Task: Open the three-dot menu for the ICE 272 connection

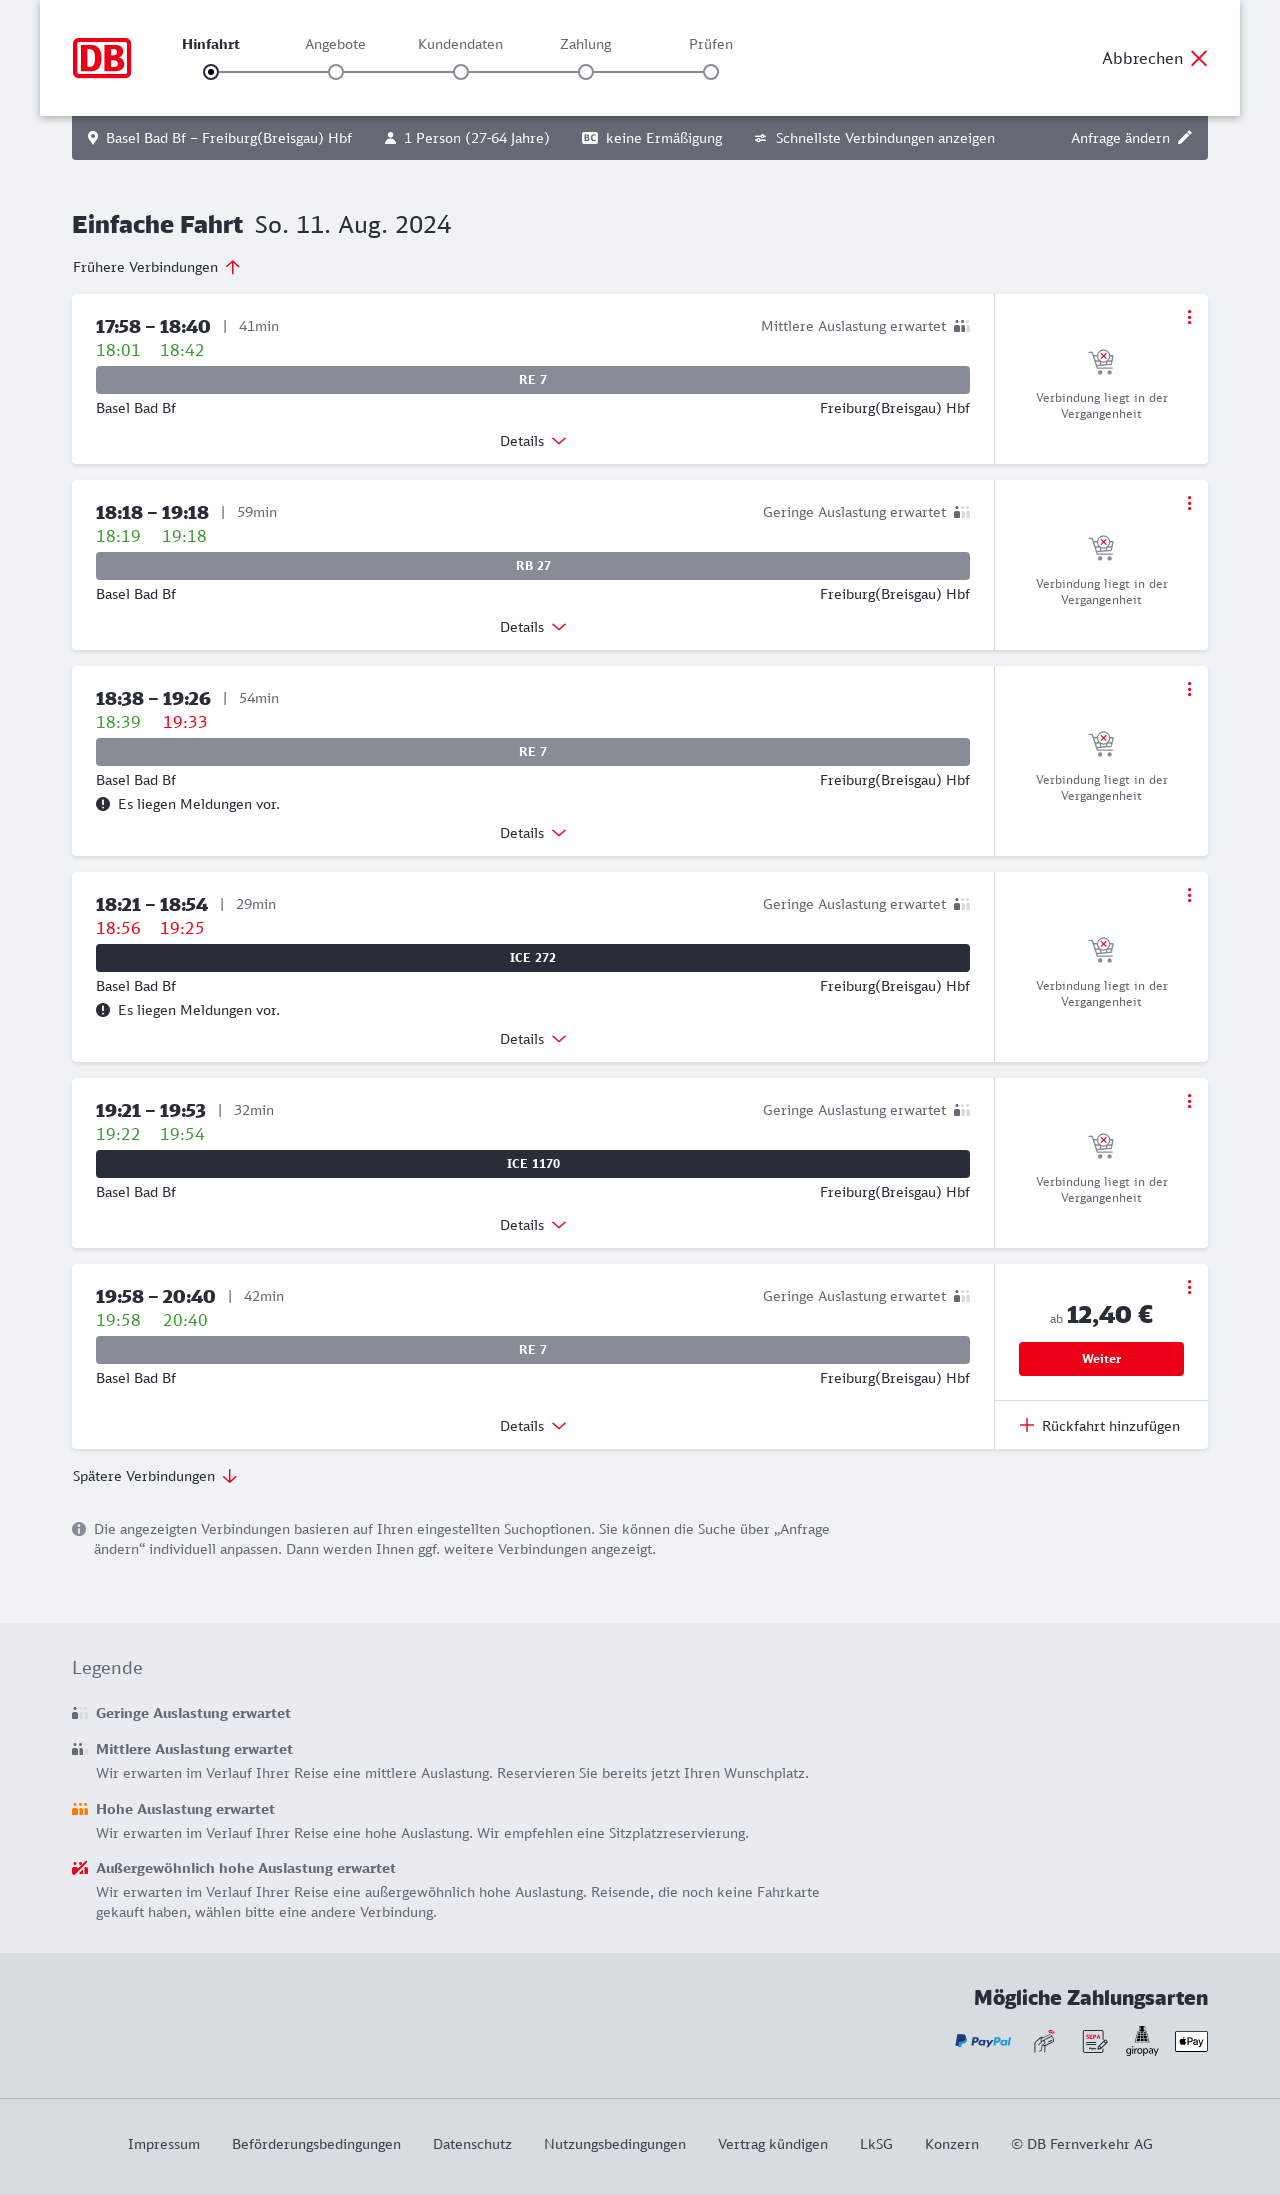Action: [1189, 895]
